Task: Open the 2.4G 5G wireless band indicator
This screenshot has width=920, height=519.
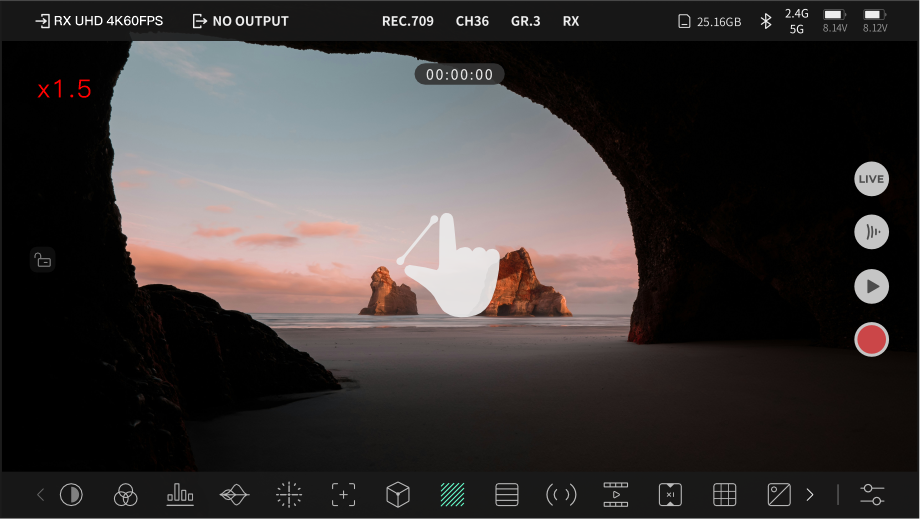Action: [x=797, y=21]
